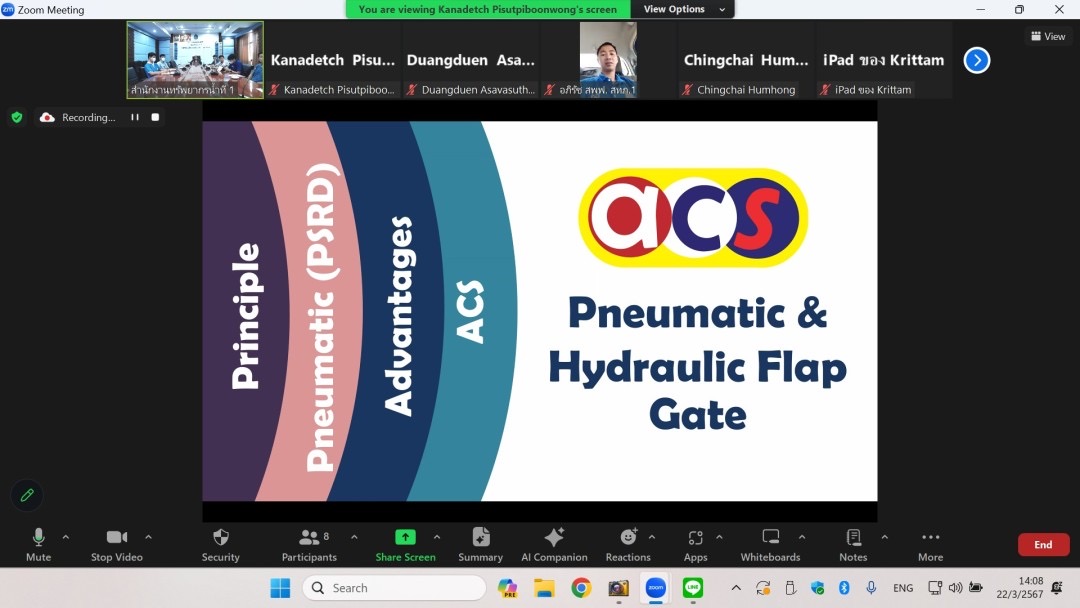The height and width of the screenshot is (608, 1080).
Task: Select Chingchai Humhong participant tile
Action: point(746,60)
